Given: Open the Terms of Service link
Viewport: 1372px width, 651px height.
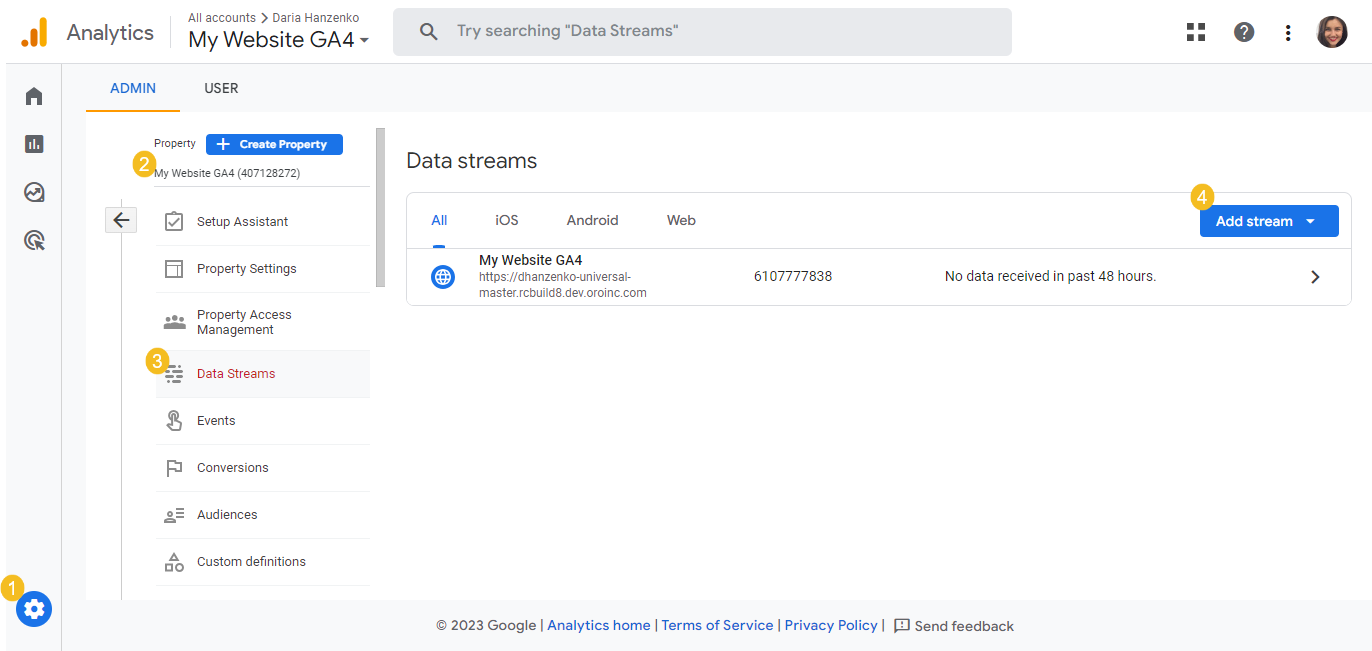Looking at the screenshot, I should tap(717, 625).
